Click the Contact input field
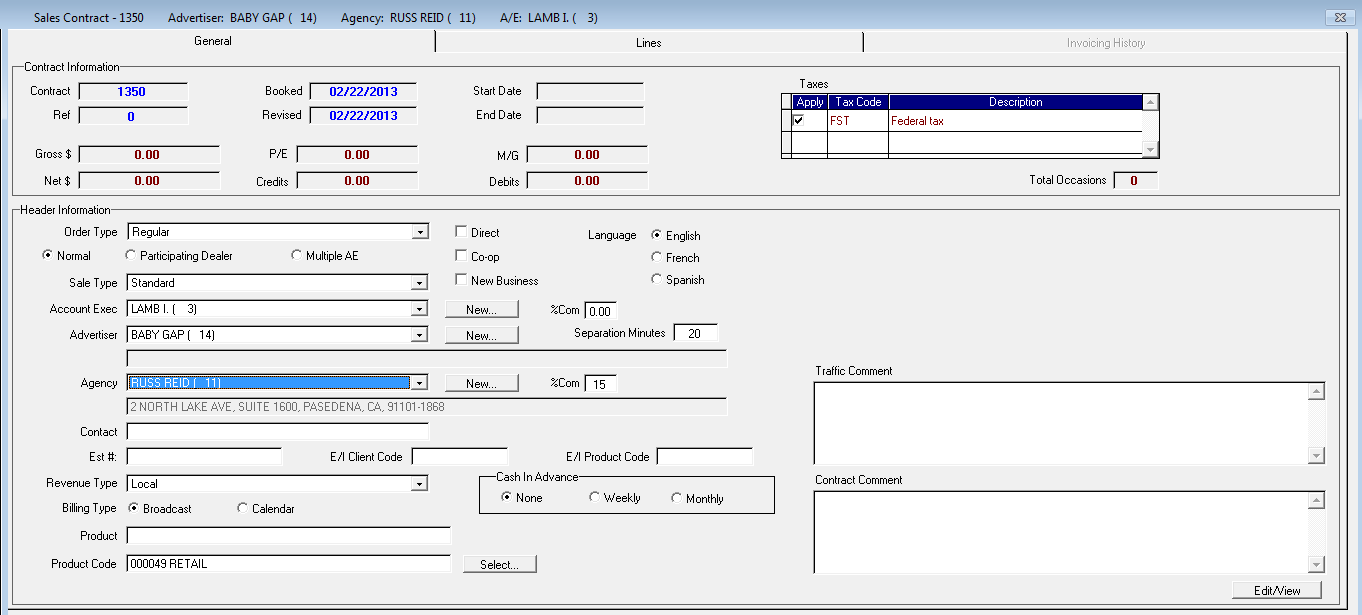Screen dimensions: 1362x615 pyautogui.click(x=277, y=432)
